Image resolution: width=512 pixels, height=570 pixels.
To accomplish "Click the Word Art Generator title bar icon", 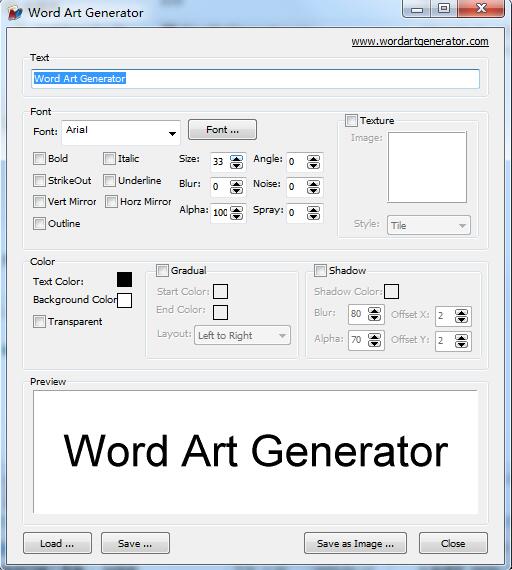I will (x=15, y=13).
